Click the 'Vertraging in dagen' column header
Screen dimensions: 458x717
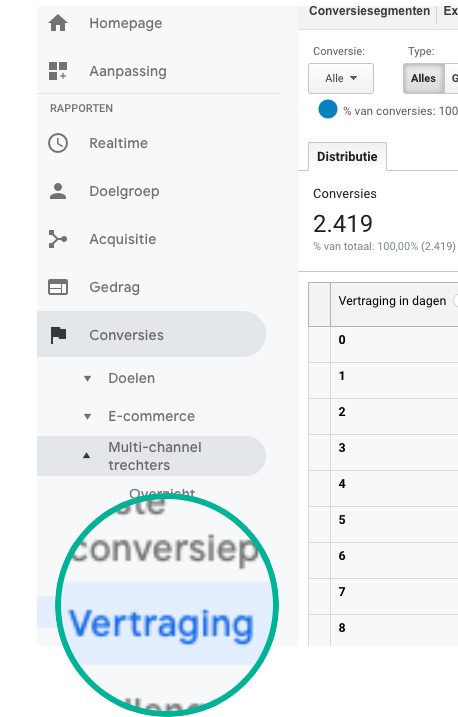click(392, 301)
